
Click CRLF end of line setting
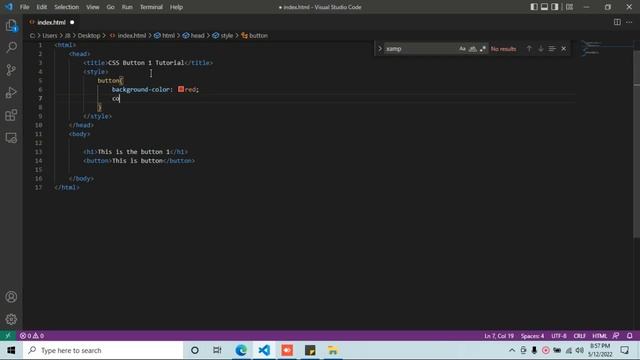(x=580, y=336)
